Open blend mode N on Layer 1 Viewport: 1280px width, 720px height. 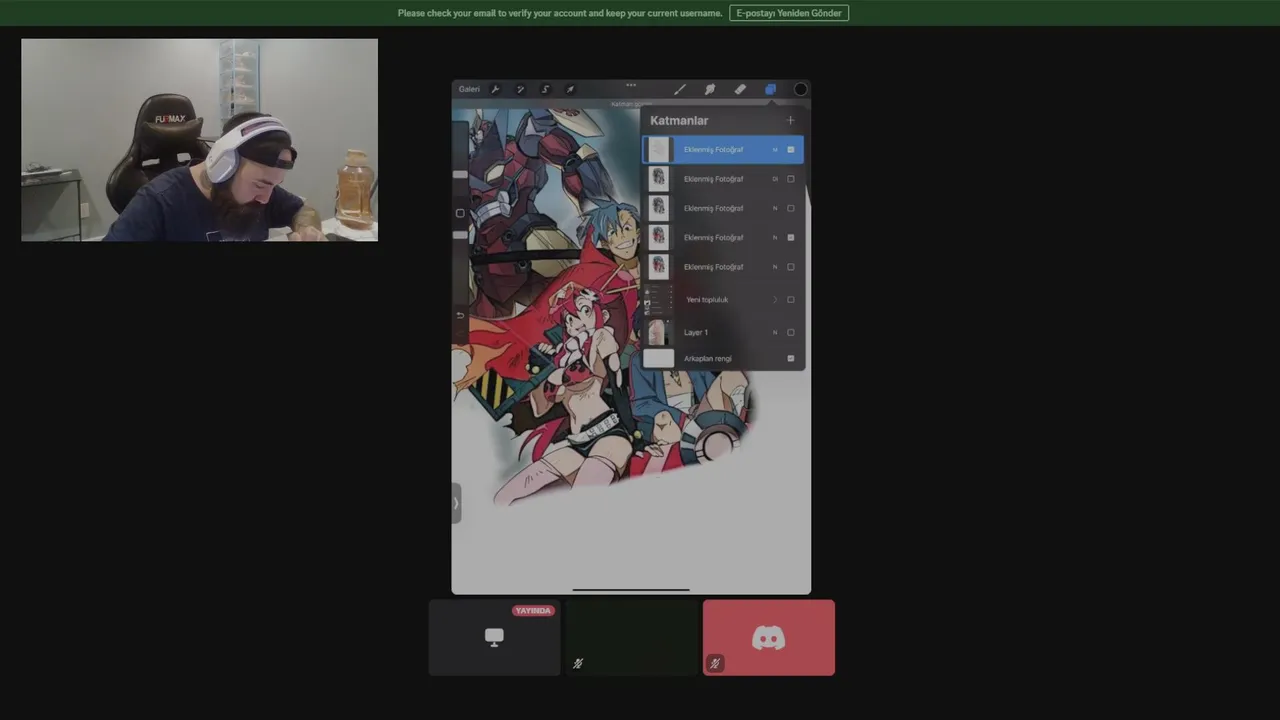(x=775, y=332)
